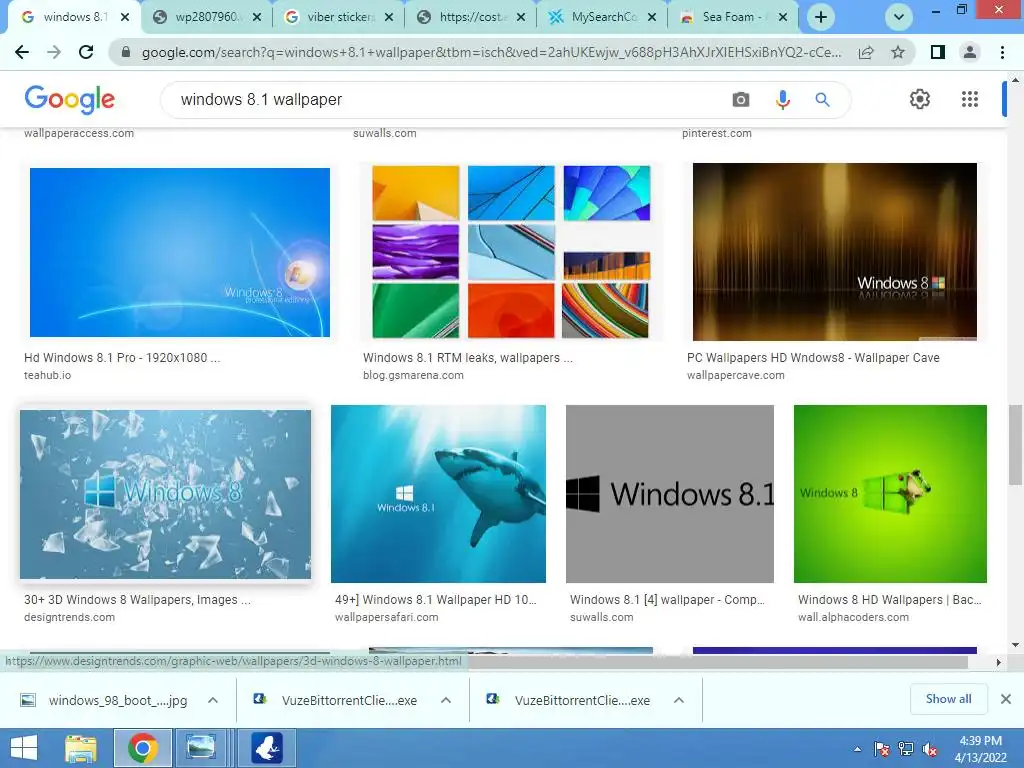Start voice search with microphone icon

(782, 100)
